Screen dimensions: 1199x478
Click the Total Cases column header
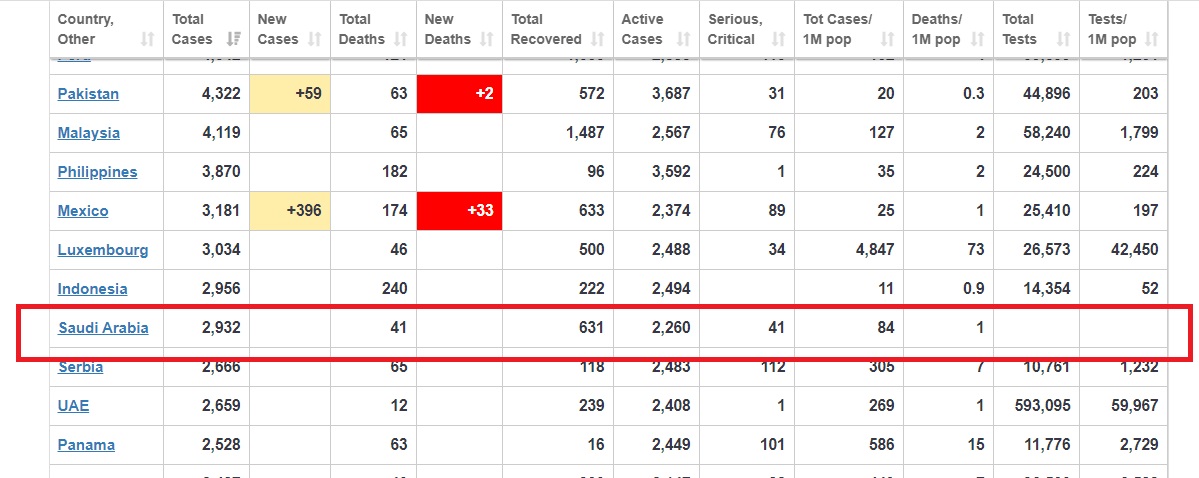[206, 29]
